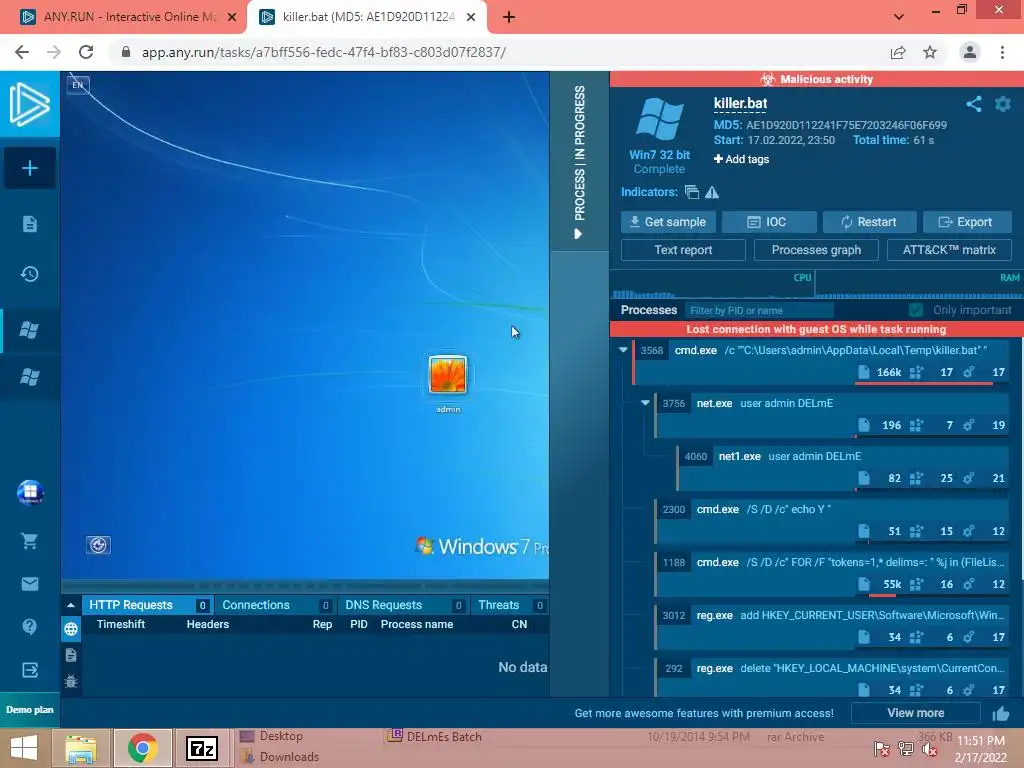1024x768 pixels.
Task: Click the Add tags link
Action: point(741,159)
